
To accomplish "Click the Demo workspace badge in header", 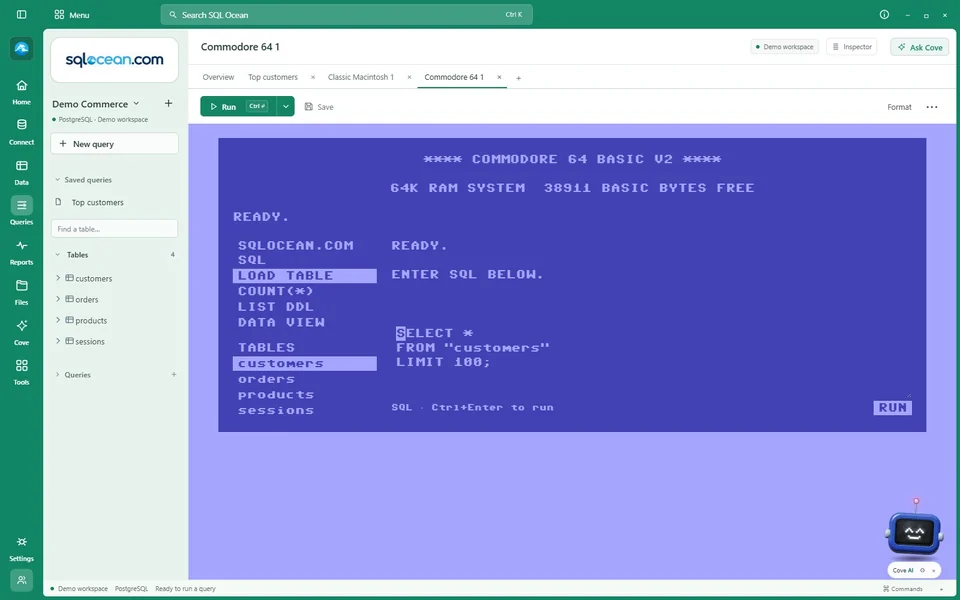I will (784, 47).
